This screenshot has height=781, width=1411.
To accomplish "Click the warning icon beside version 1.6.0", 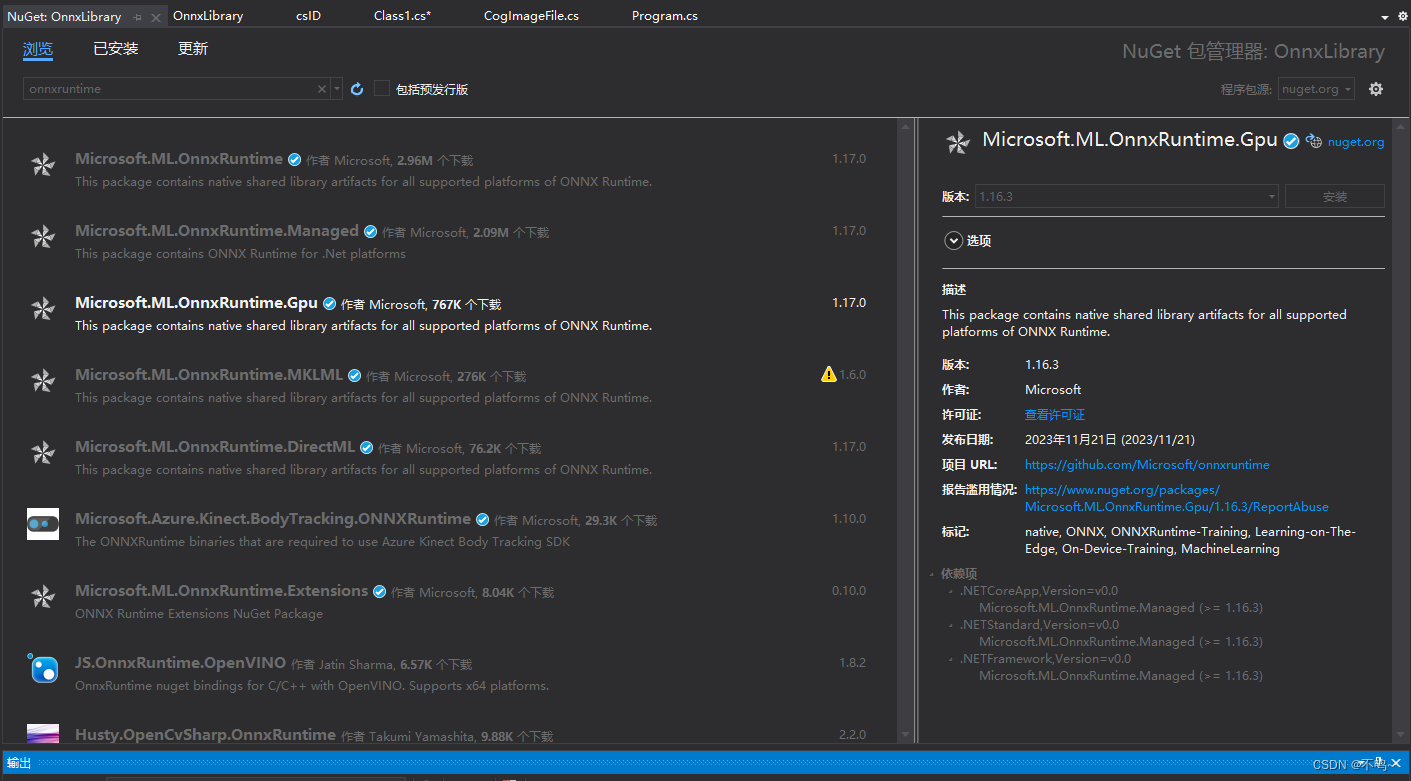I will pyautogui.click(x=828, y=373).
